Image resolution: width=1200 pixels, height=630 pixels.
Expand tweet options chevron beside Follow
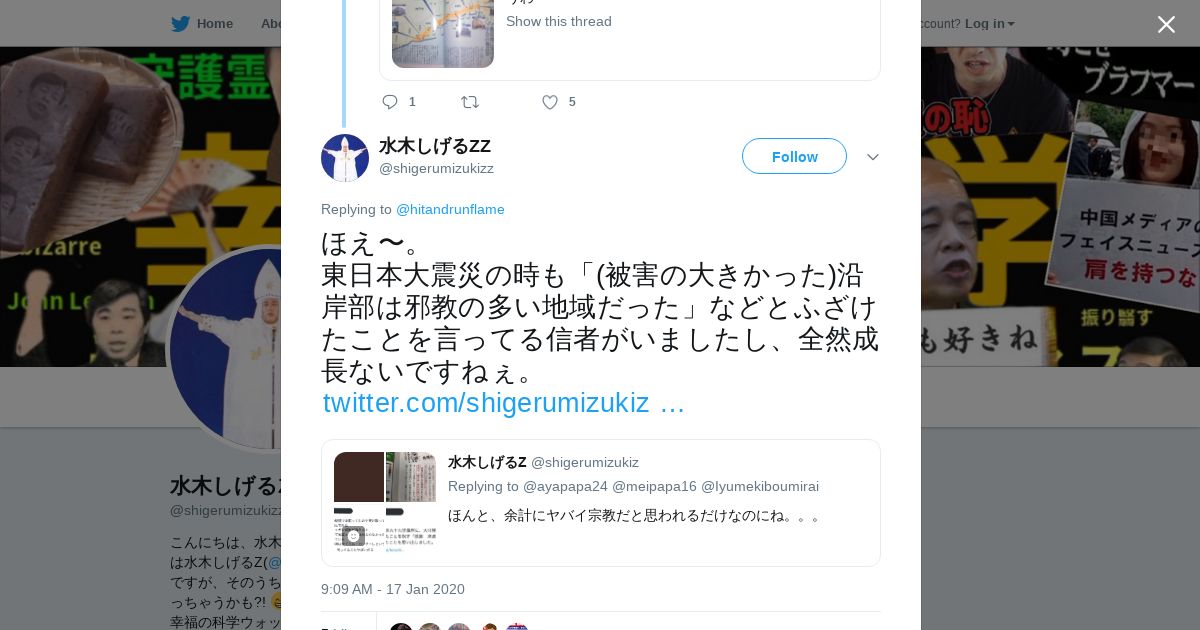click(x=872, y=157)
